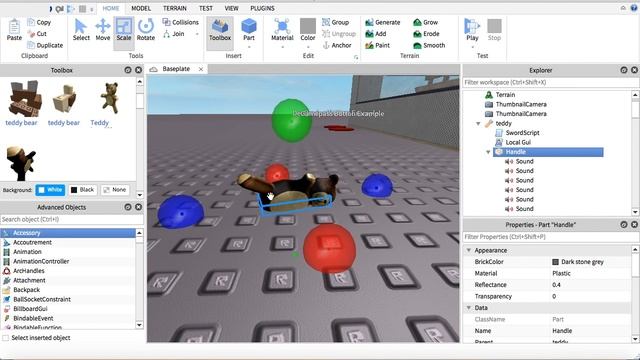The height and width of the screenshot is (360, 640).
Task: Cut the selected object
Action: click(x=37, y=34)
